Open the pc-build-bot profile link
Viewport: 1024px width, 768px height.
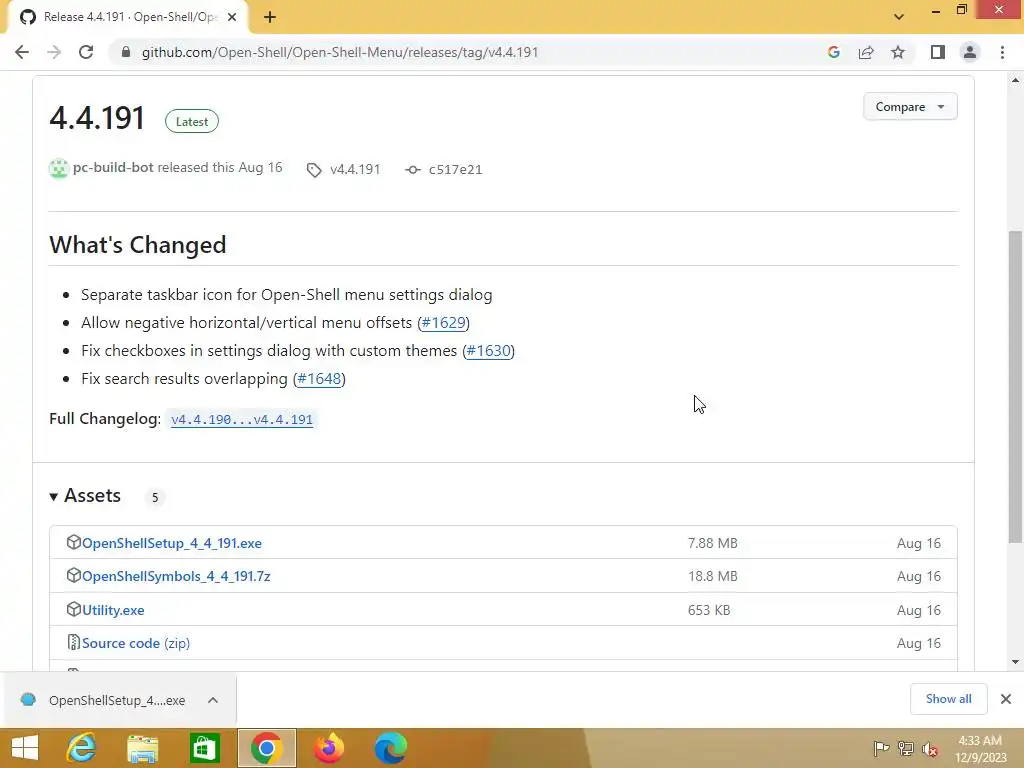(113, 167)
